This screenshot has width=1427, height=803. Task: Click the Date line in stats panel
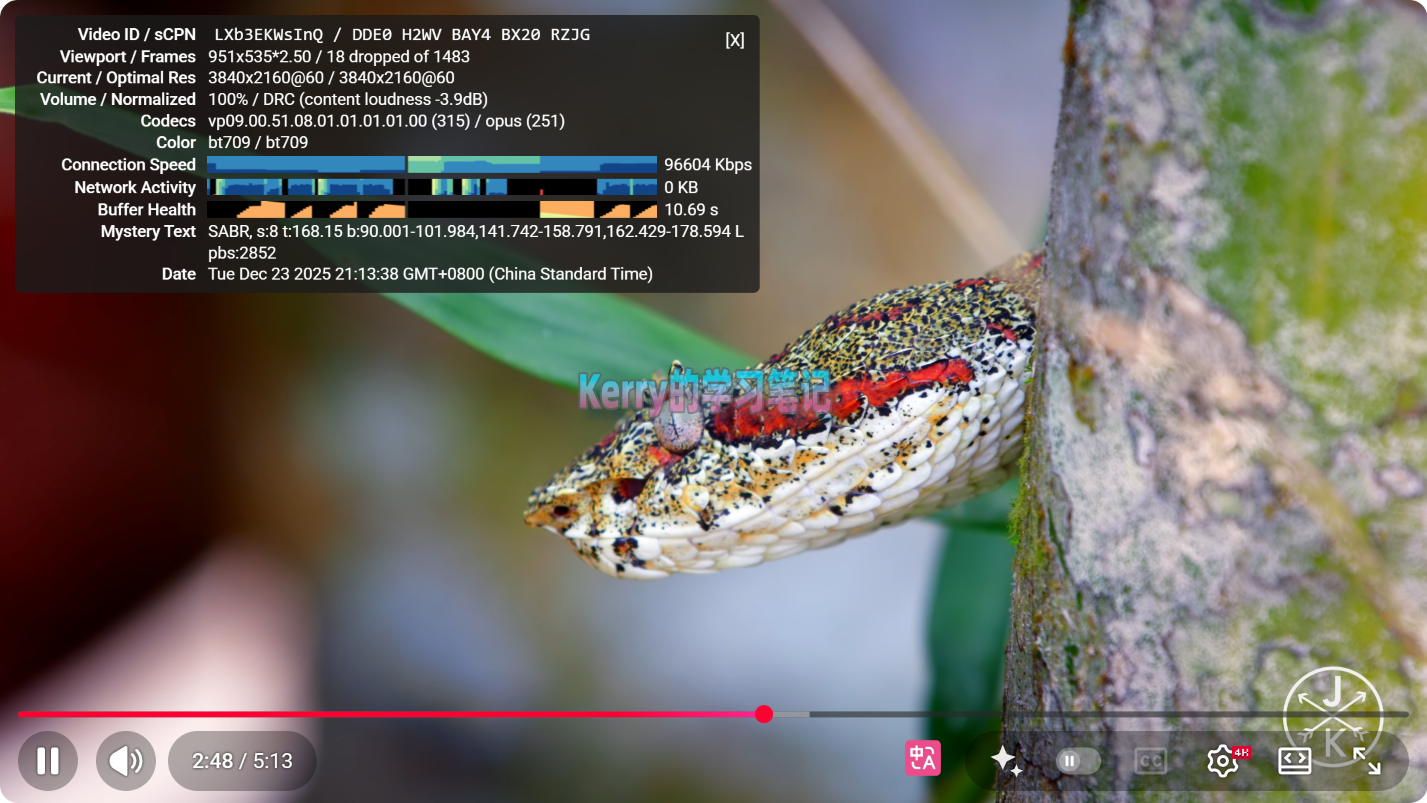click(x=430, y=274)
